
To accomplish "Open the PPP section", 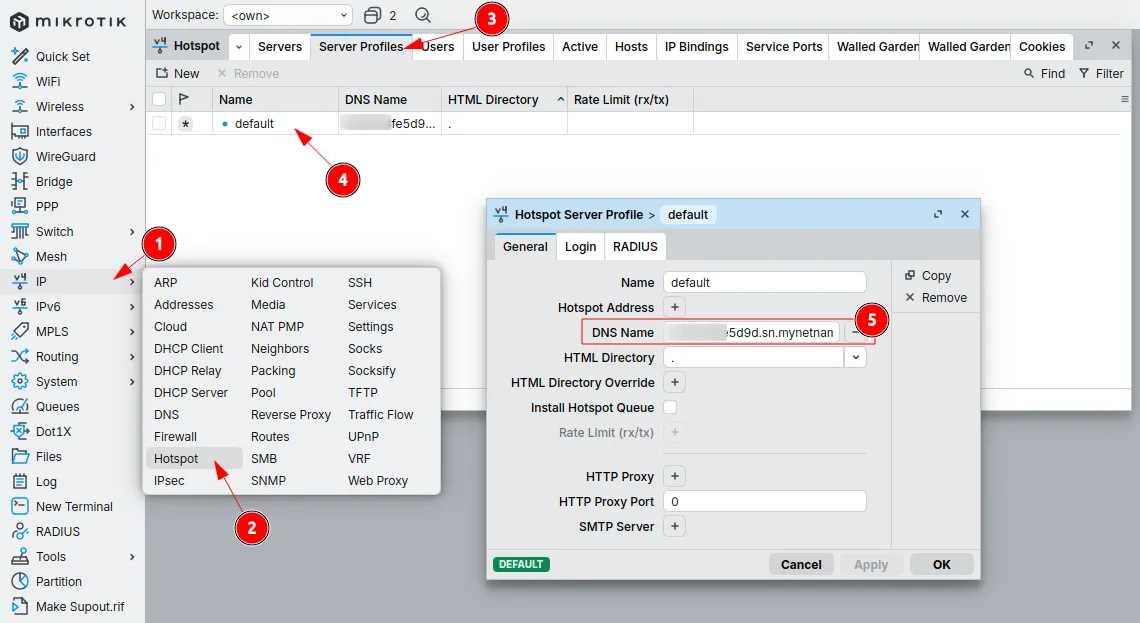I will click(x=47, y=206).
